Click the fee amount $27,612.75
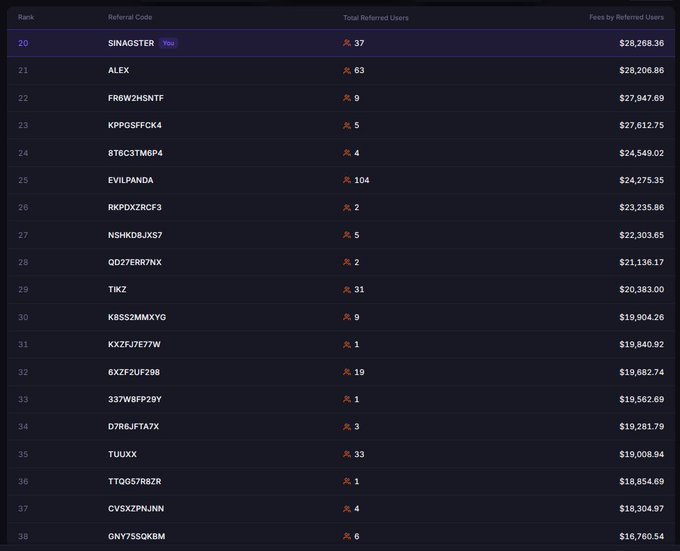Image resolution: width=680 pixels, height=551 pixels. point(641,125)
